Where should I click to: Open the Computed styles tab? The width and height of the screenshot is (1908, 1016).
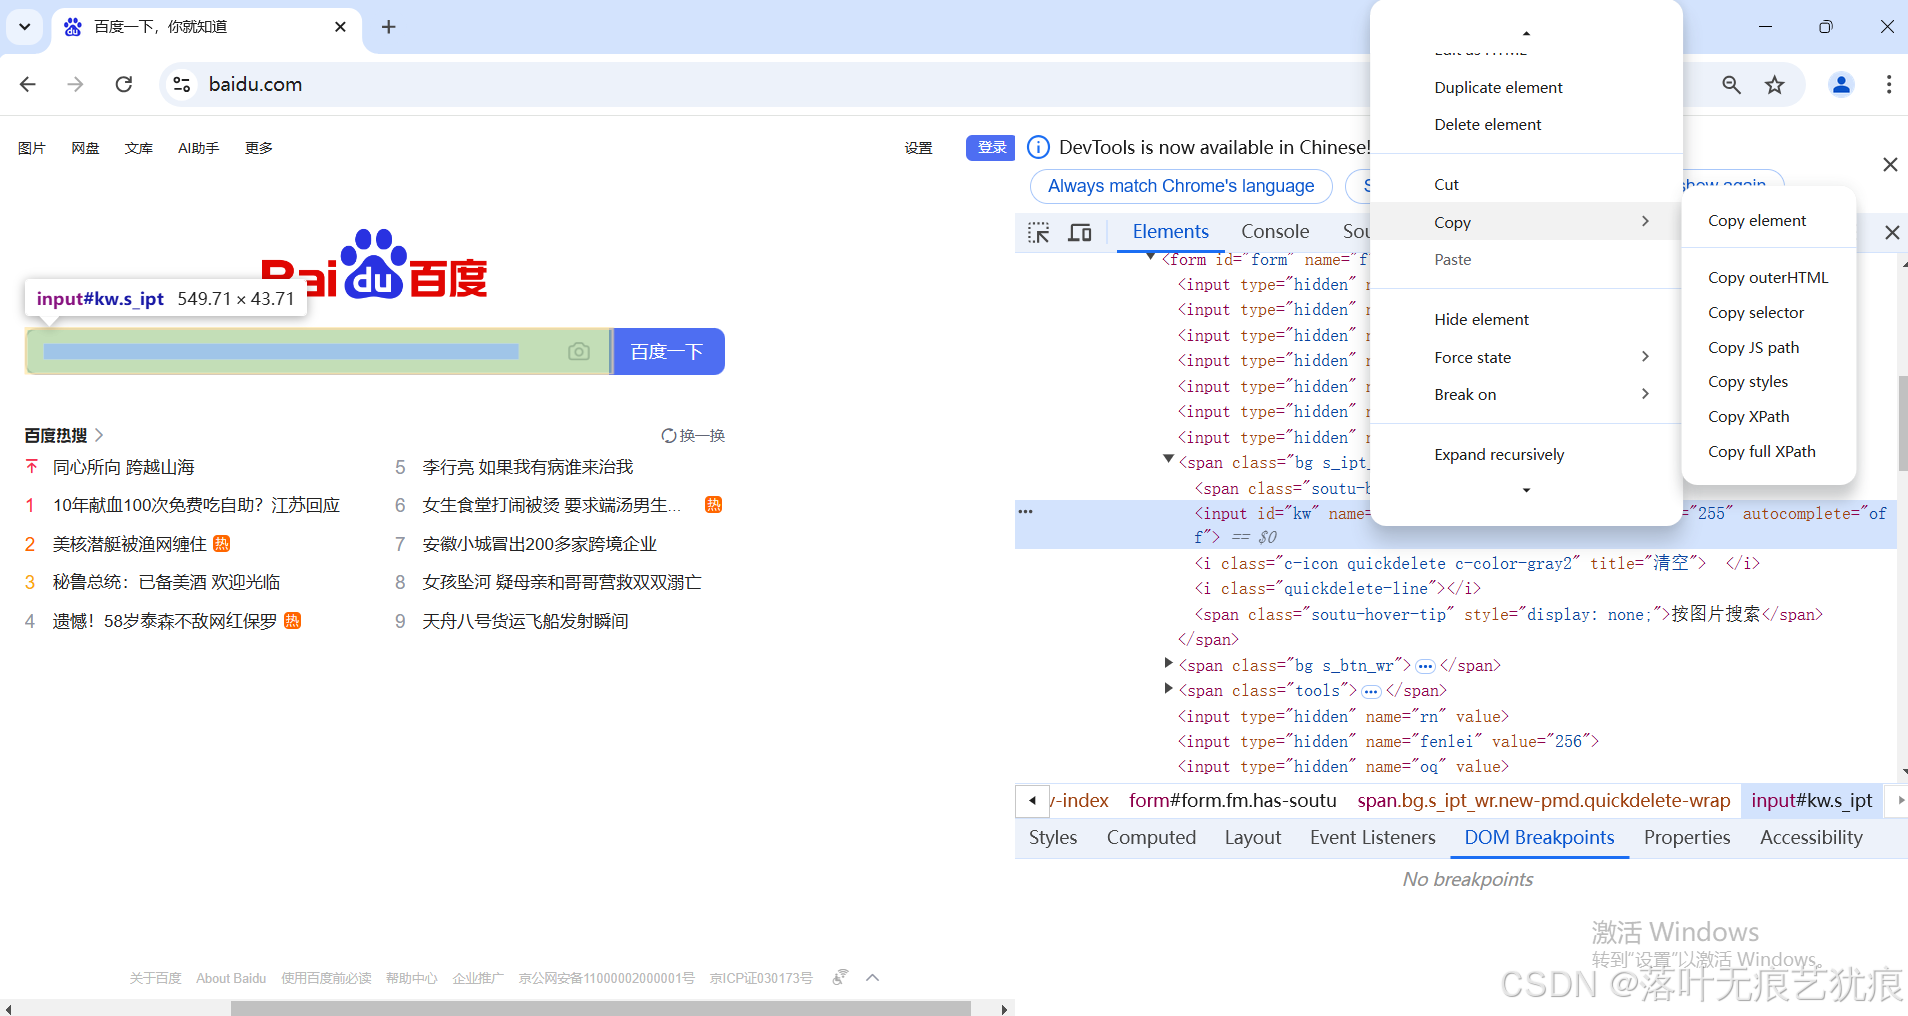[1151, 837]
